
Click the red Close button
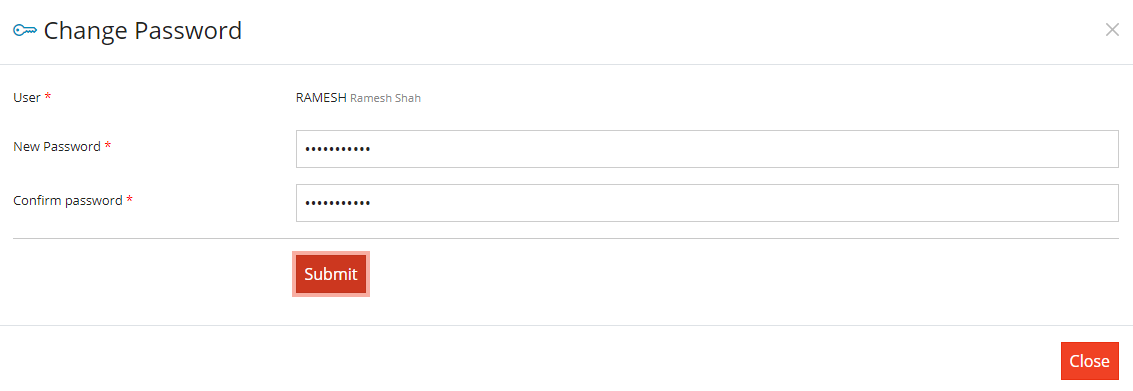pyautogui.click(x=1090, y=361)
